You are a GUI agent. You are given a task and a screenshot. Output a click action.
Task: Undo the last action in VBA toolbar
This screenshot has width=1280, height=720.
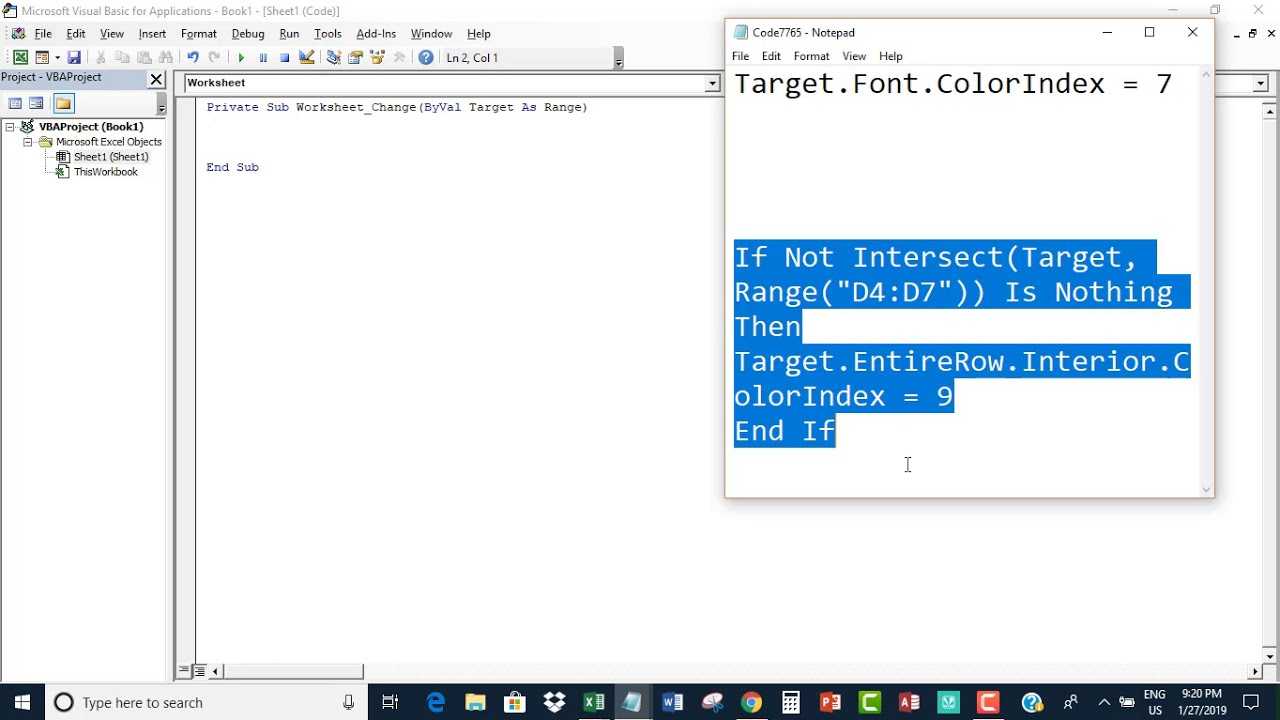pos(193,58)
